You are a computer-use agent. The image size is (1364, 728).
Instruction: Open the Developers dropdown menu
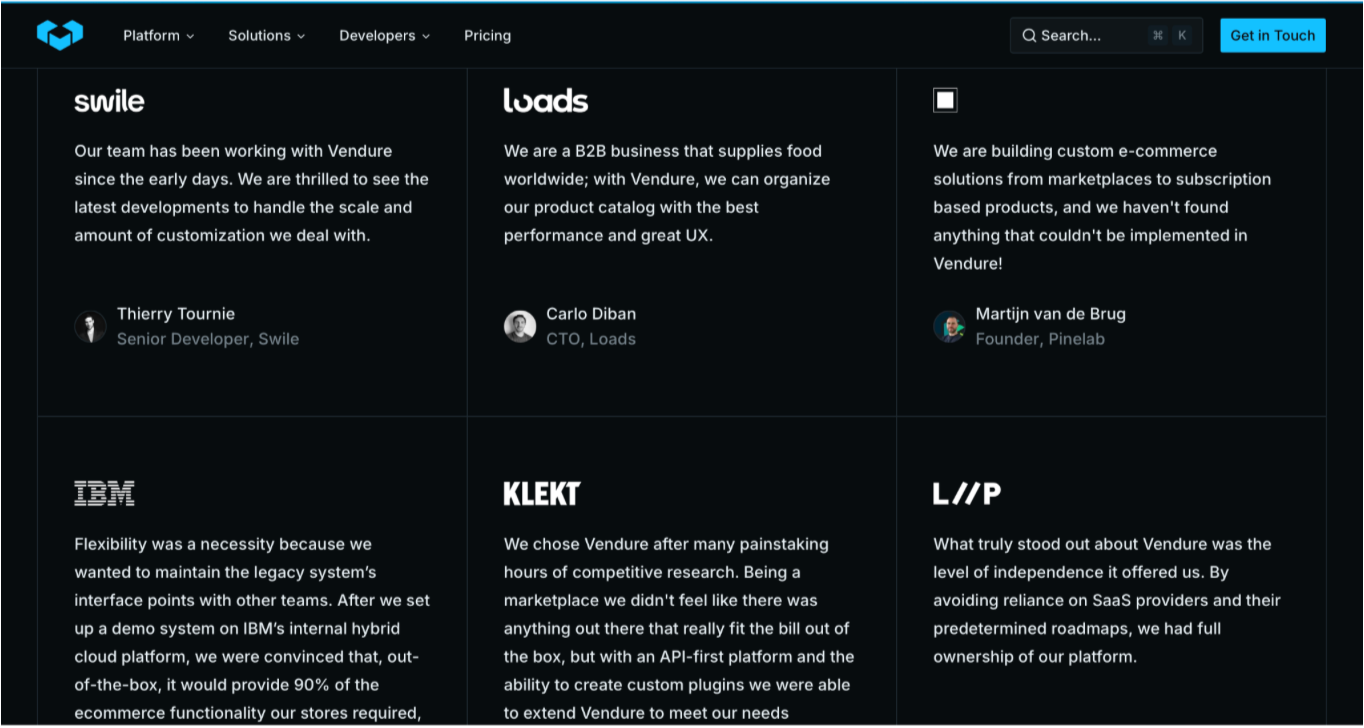(384, 36)
